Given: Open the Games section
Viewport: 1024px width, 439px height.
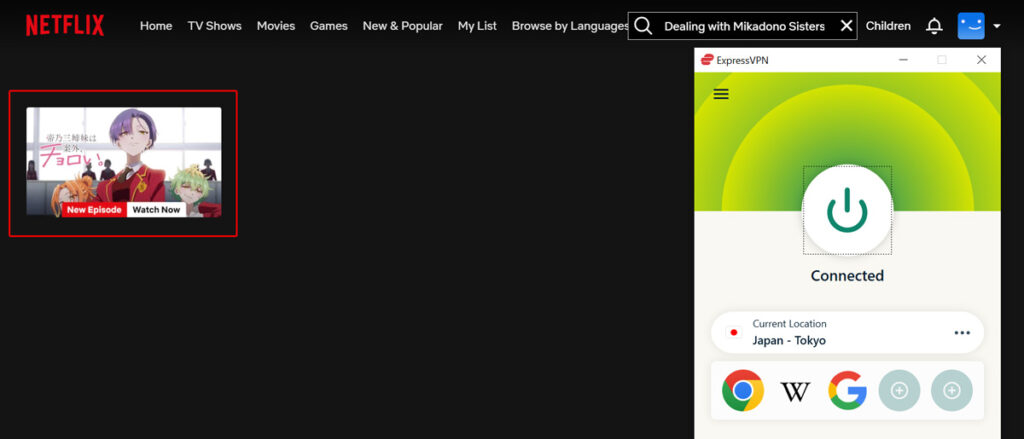Looking at the screenshot, I should (x=328, y=26).
